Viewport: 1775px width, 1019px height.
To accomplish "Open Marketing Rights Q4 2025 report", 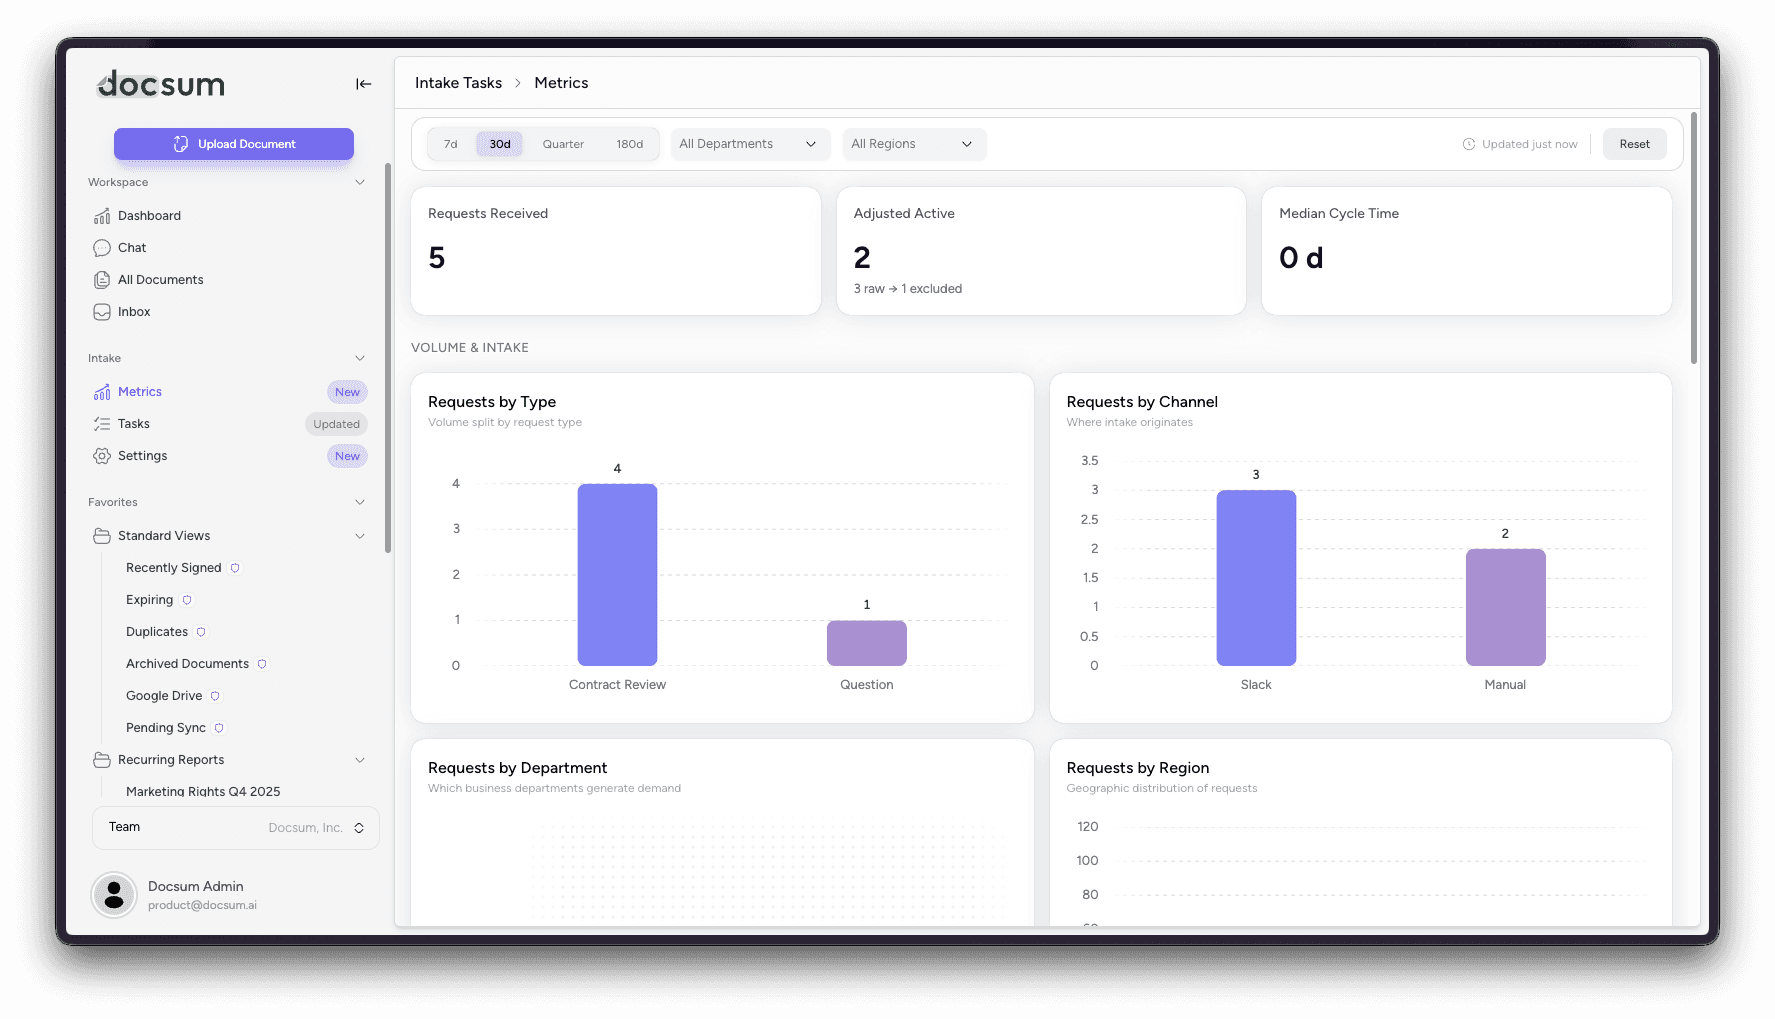I will [x=203, y=791].
